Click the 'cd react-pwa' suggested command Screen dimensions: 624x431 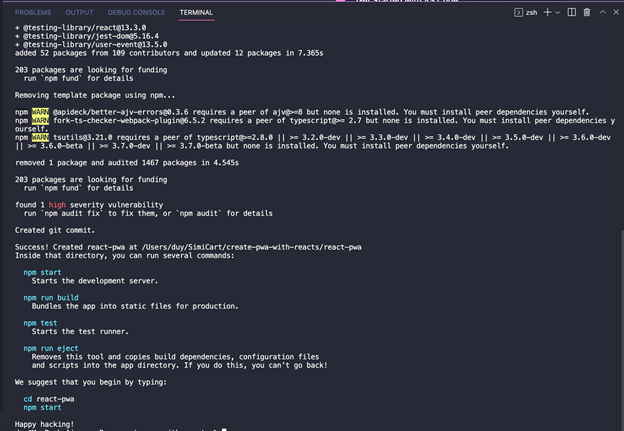pos(49,399)
